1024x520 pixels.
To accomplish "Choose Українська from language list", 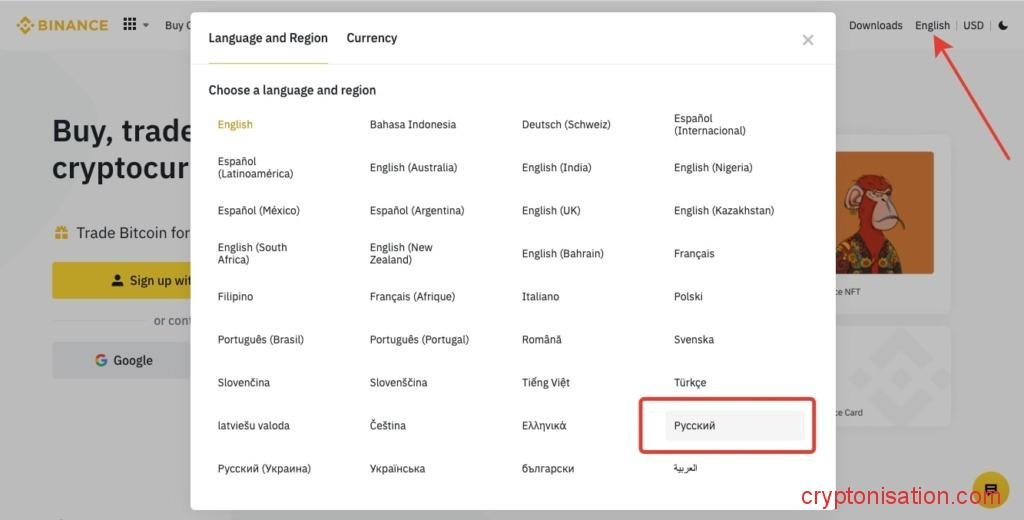I will point(397,469).
